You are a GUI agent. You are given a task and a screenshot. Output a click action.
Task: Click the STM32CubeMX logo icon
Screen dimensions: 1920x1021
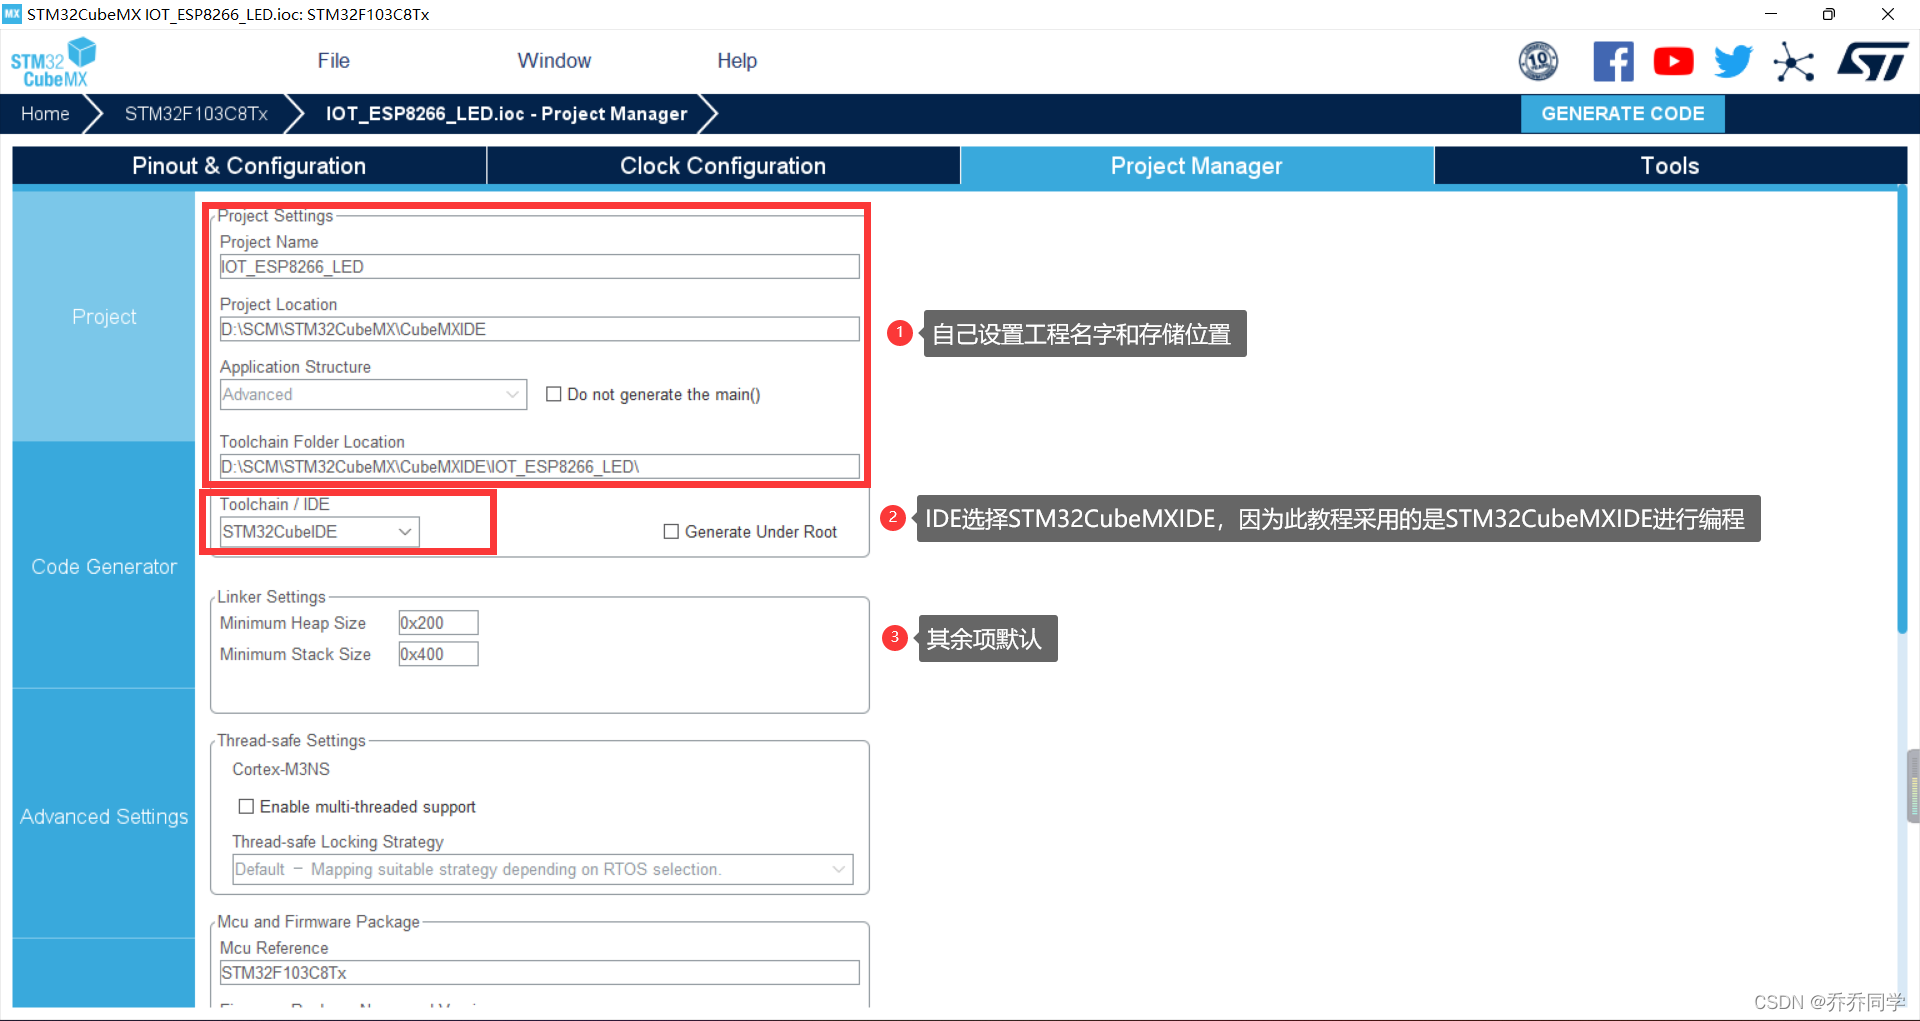tap(53, 62)
